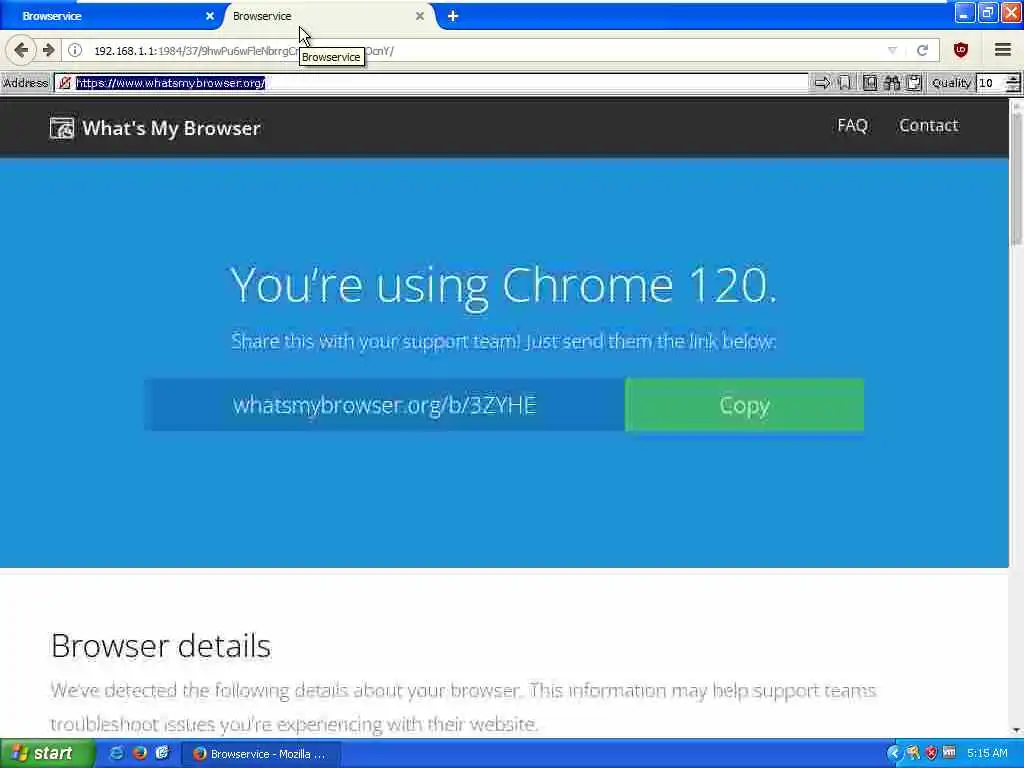The image size is (1024, 768).
Task: Click the Quality value field
Action: [991, 83]
